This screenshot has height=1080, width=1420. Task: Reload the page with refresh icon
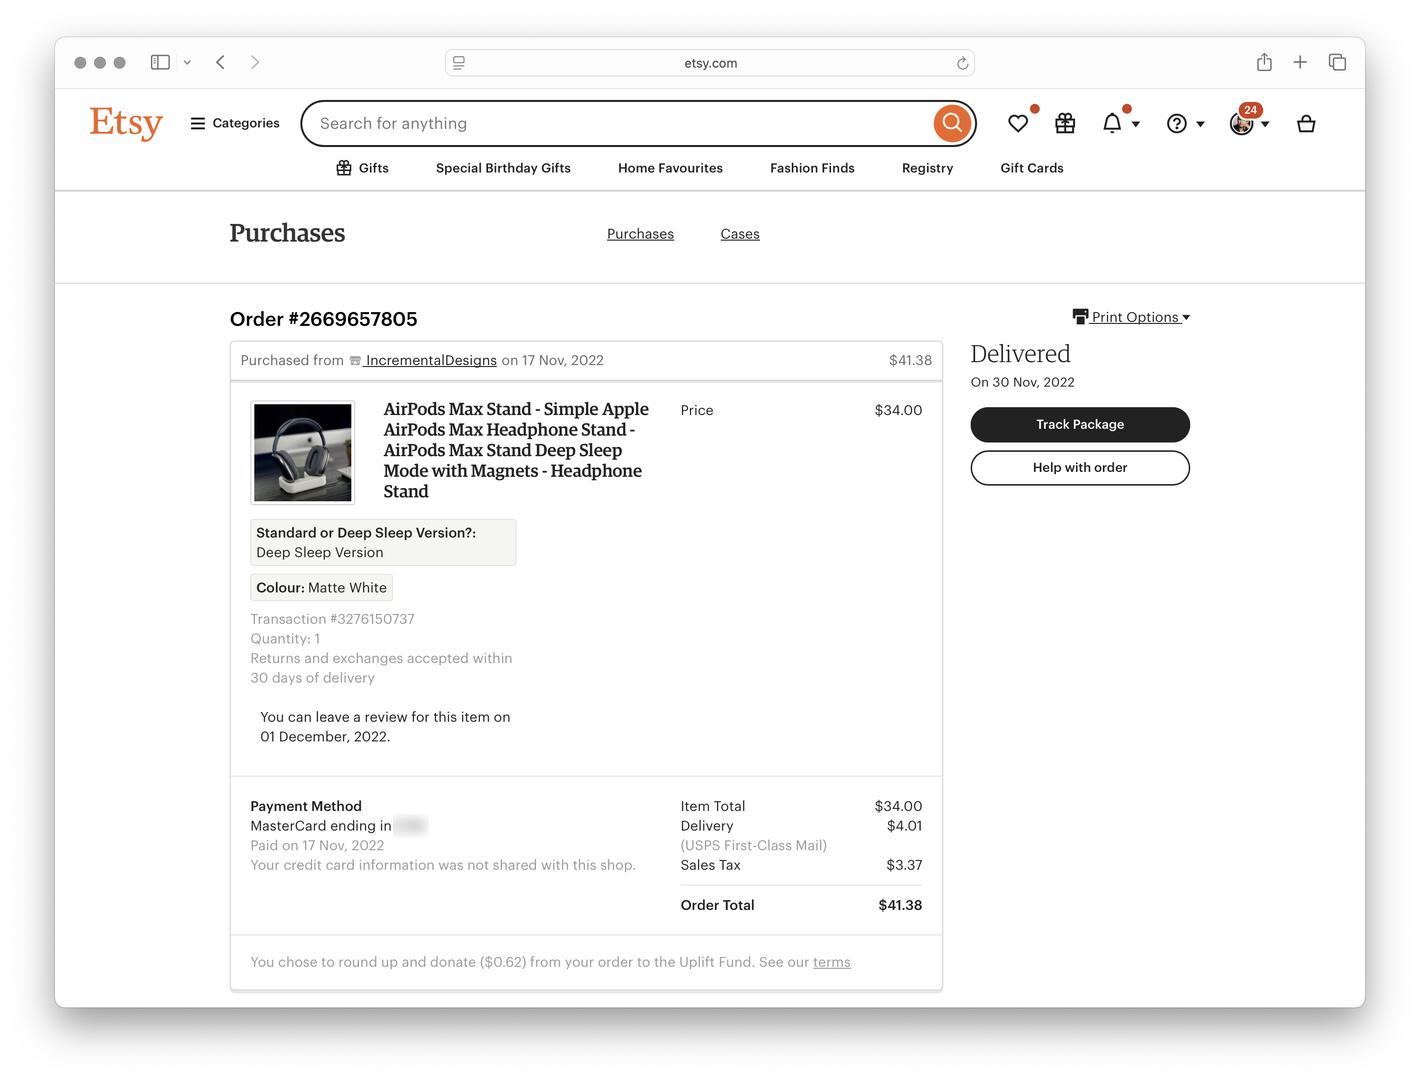[x=962, y=63]
